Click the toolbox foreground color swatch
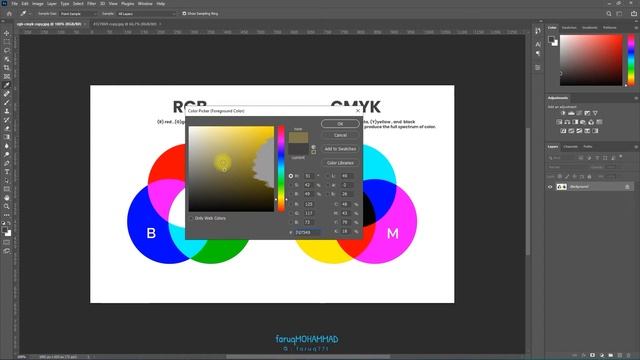This screenshot has width=640, height=360. [x=5, y=230]
